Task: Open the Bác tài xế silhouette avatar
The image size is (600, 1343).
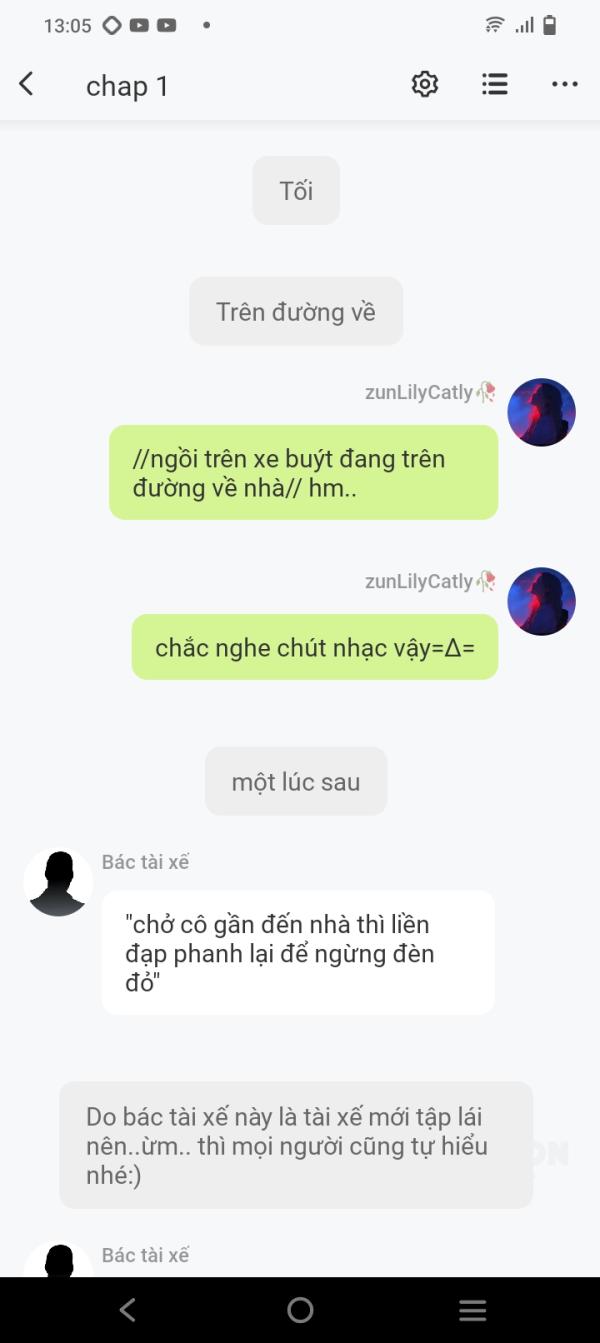Action: pyautogui.click(x=58, y=883)
